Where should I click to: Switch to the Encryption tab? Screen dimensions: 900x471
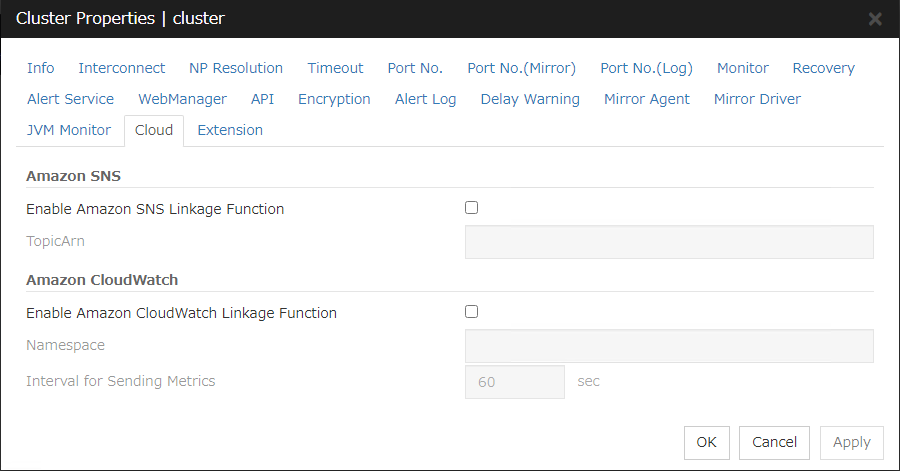(334, 99)
